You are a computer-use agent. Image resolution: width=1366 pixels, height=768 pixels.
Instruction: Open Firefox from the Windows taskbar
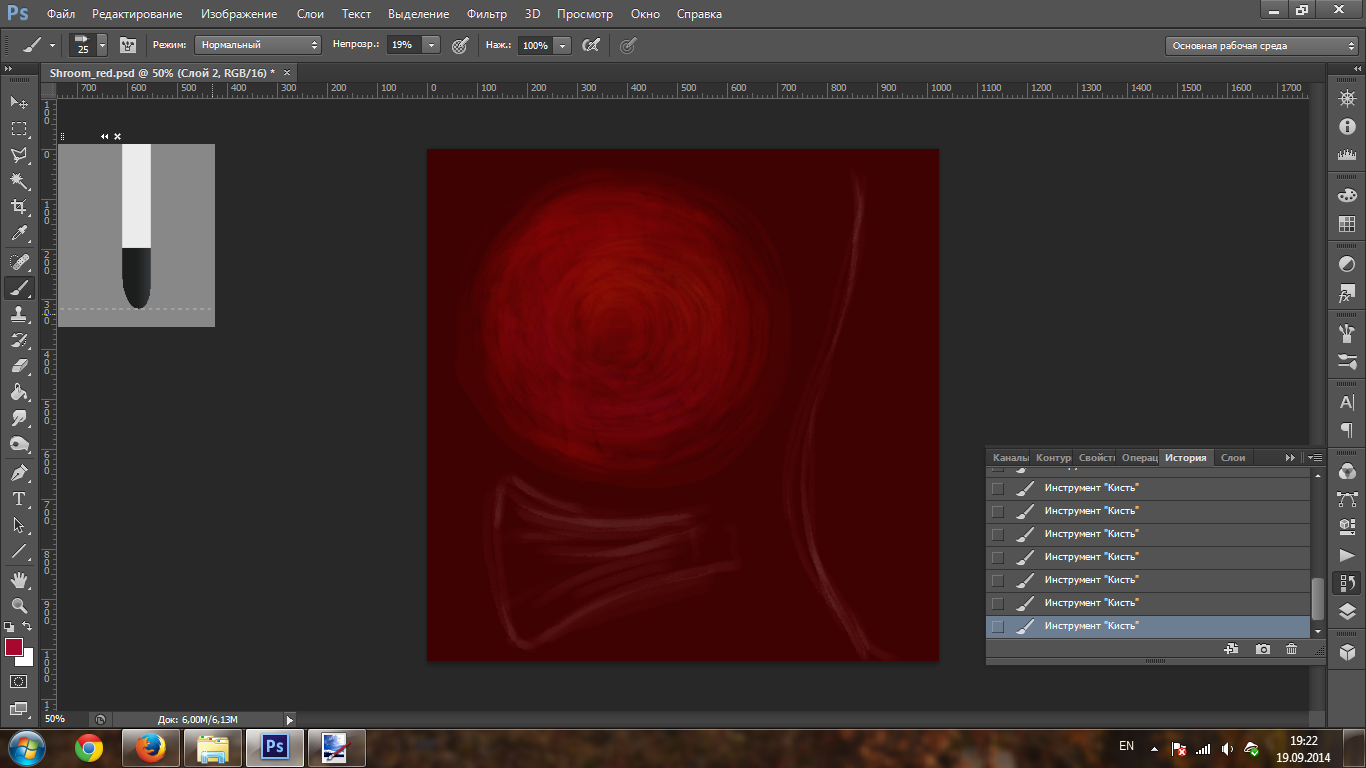[x=151, y=747]
